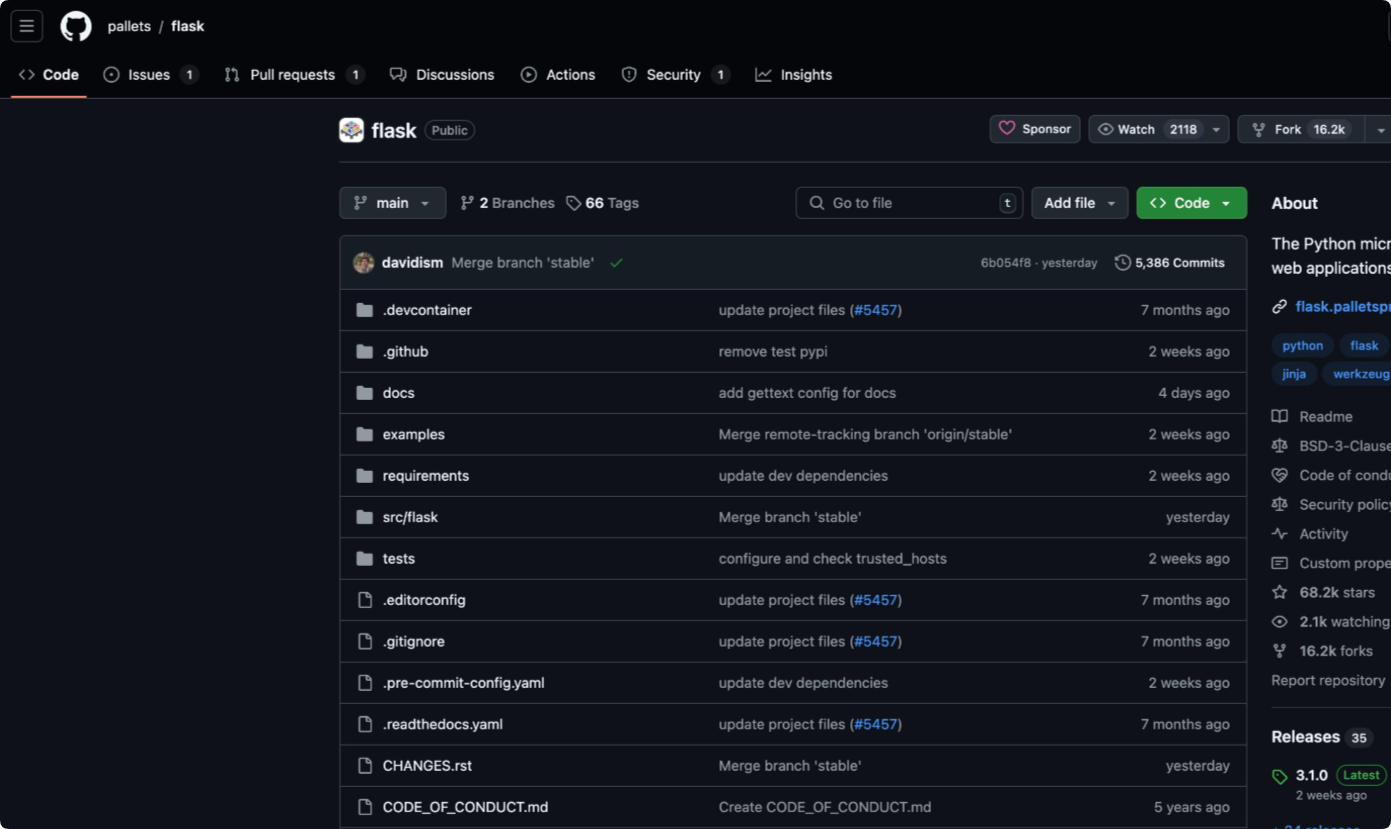Click the link icon beside the website URL

click(x=1280, y=307)
